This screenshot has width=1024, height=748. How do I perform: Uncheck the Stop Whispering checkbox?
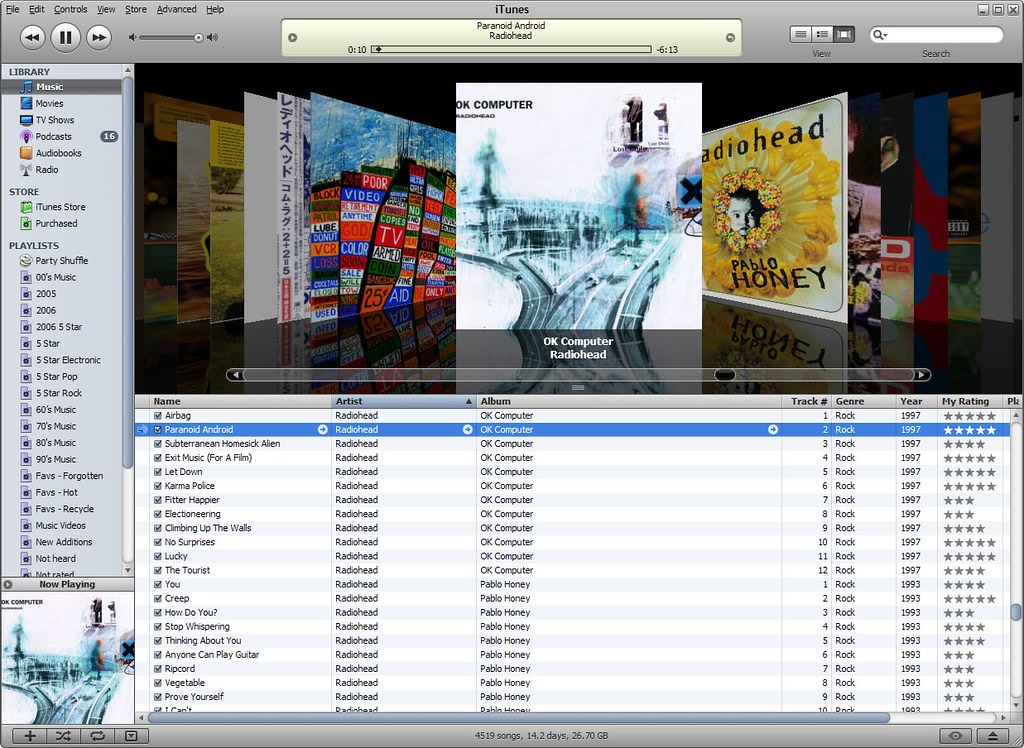(x=157, y=626)
